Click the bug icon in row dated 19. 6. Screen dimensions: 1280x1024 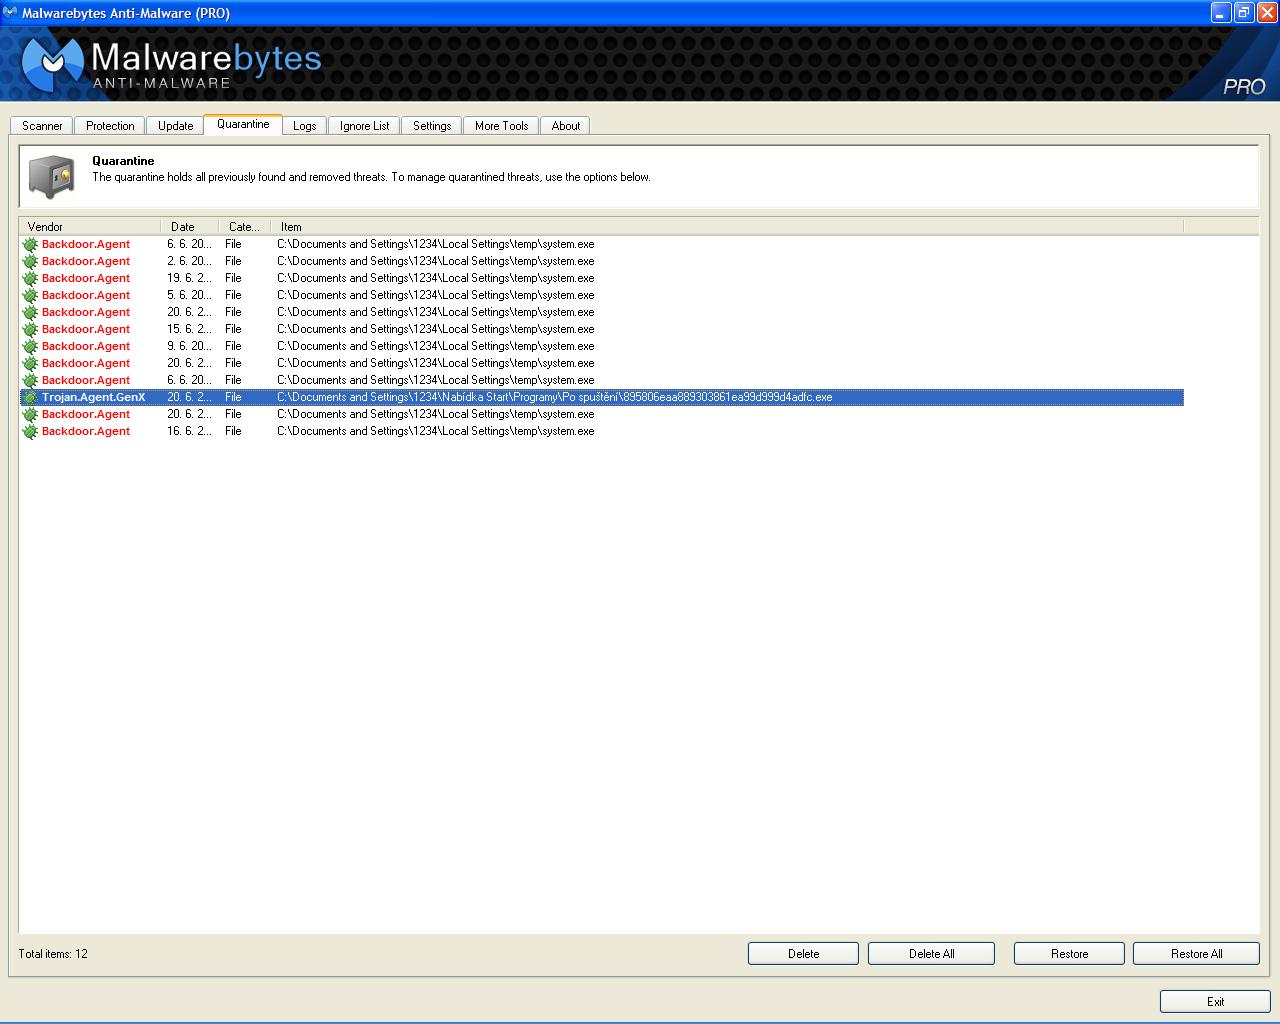coord(30,278)
